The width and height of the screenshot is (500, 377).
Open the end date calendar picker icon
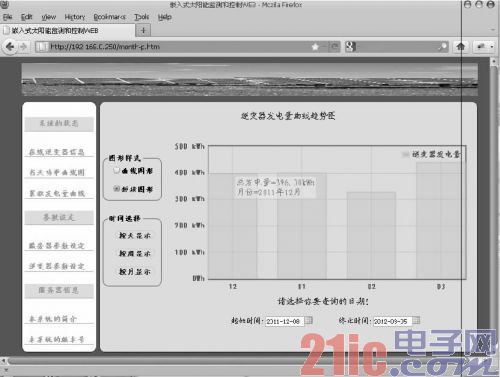click(416, 320)
